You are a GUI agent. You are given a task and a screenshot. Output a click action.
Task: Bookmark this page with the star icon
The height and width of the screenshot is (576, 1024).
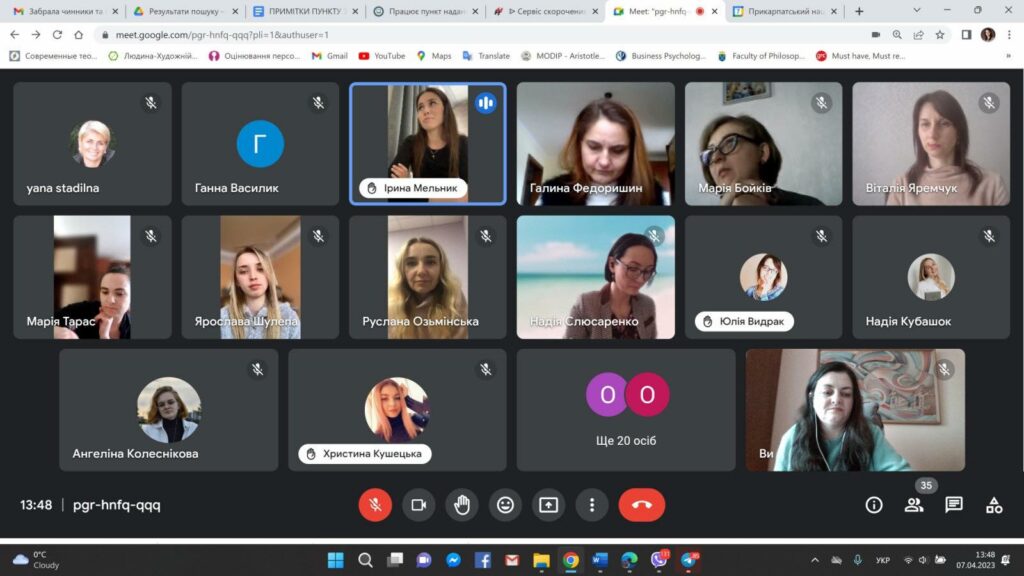[x=940, y=34]
